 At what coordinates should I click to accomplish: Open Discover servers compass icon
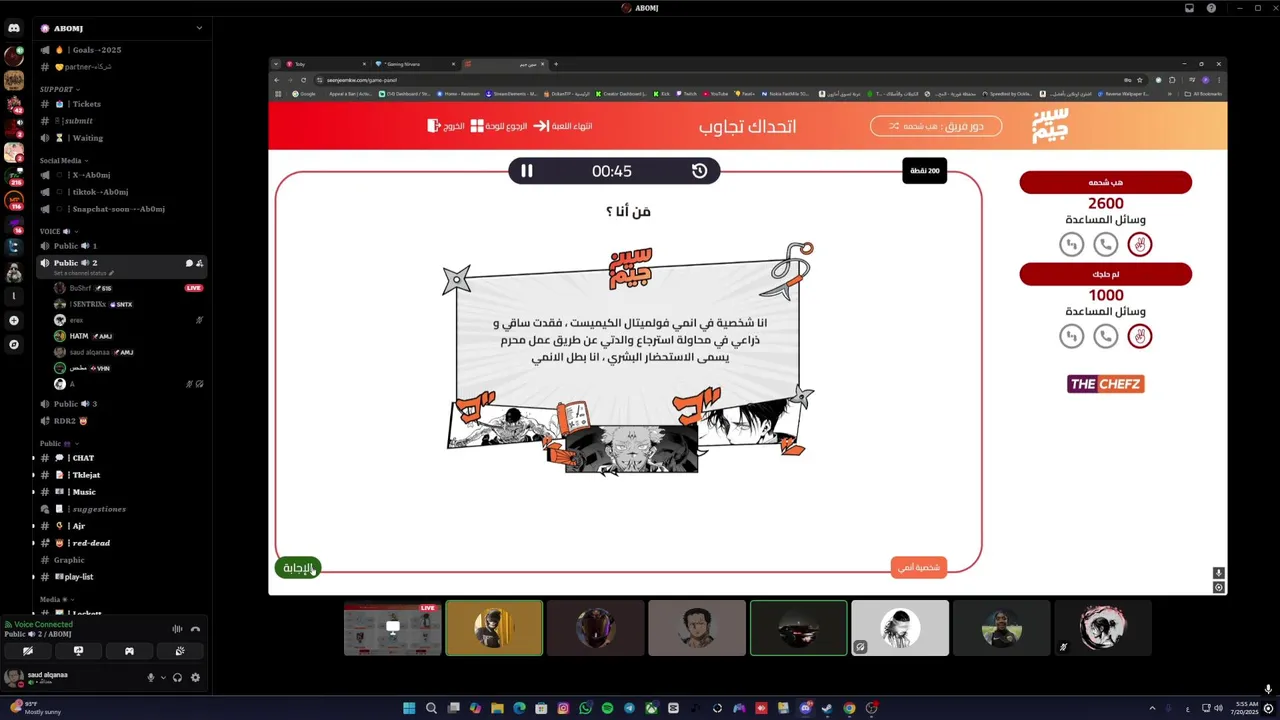click(14, 344)
